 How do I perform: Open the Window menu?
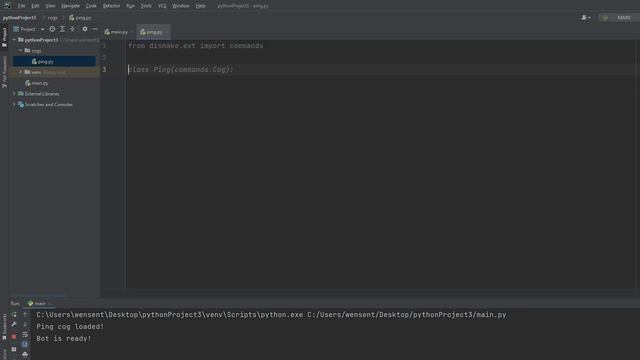tap(180, 6)
